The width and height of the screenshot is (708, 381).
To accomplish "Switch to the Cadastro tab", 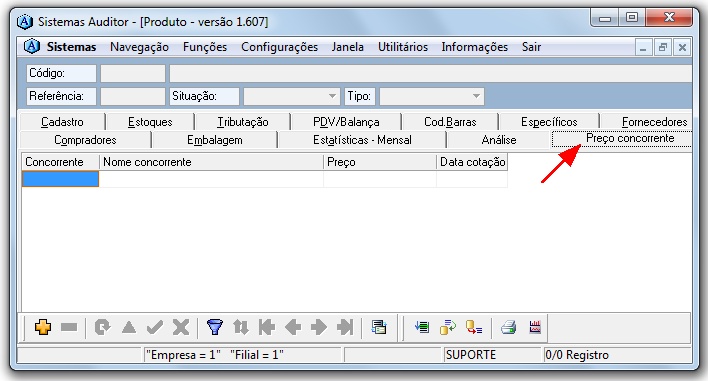I will click(x=62, y=122).
